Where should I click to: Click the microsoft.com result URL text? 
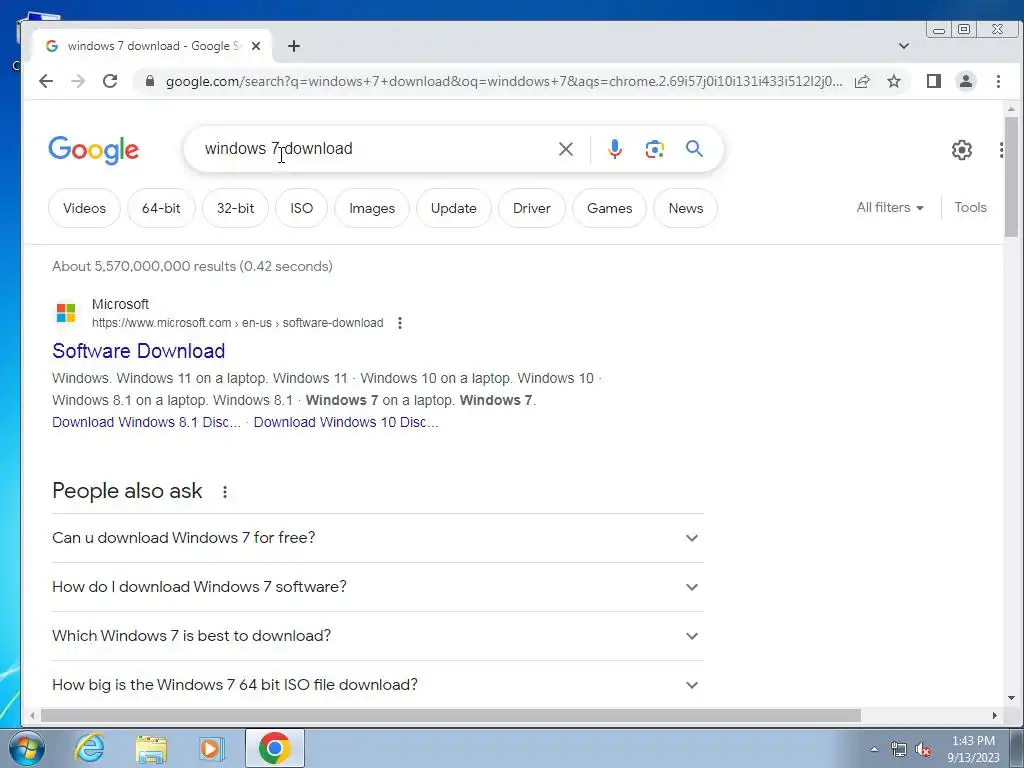tap(237, 323)
